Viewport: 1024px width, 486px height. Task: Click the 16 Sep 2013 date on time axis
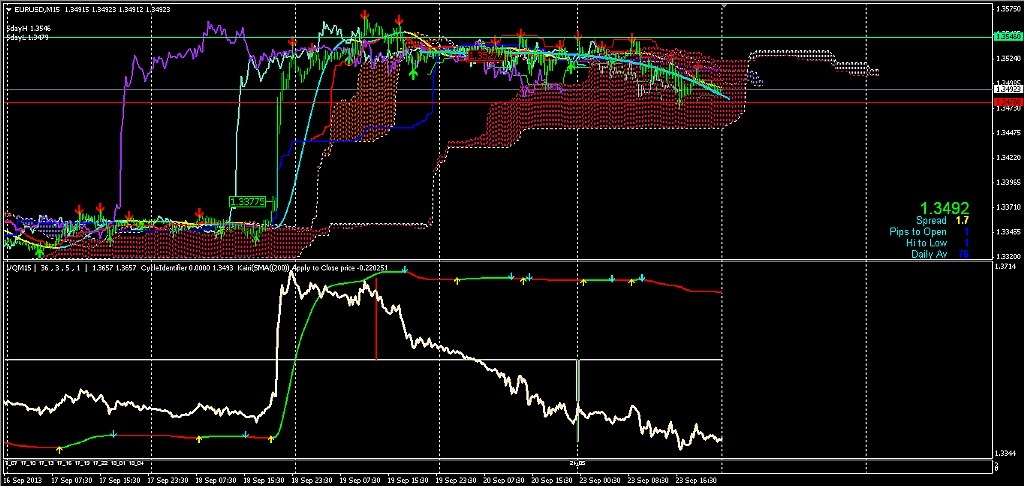coord(24,480)
